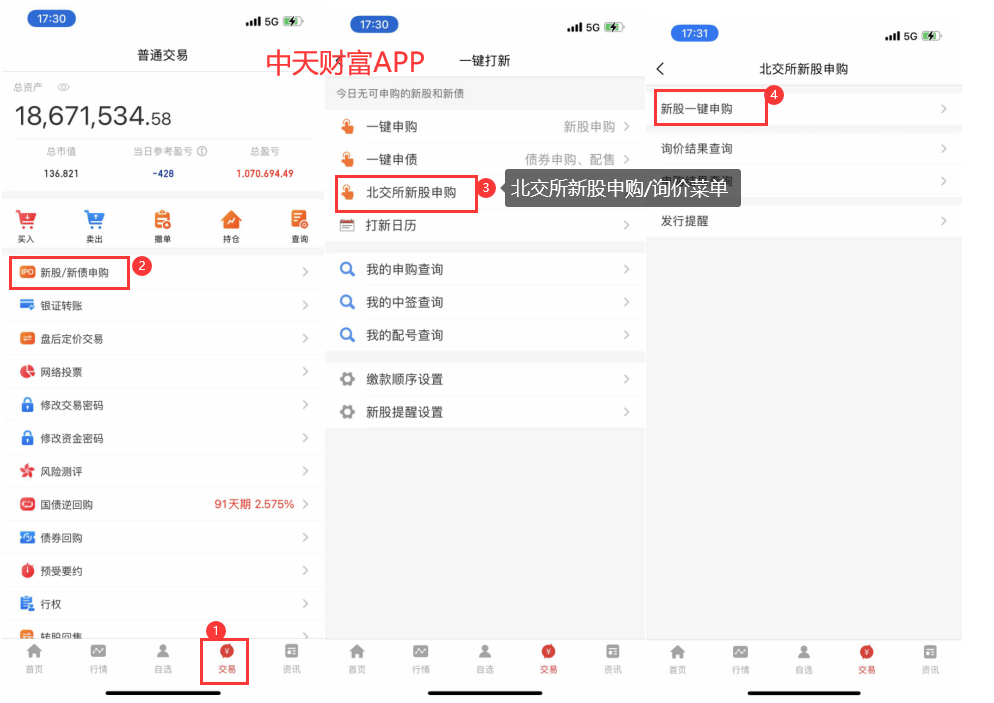Click the 修改资金密码 lock icon

click(27, 438)
